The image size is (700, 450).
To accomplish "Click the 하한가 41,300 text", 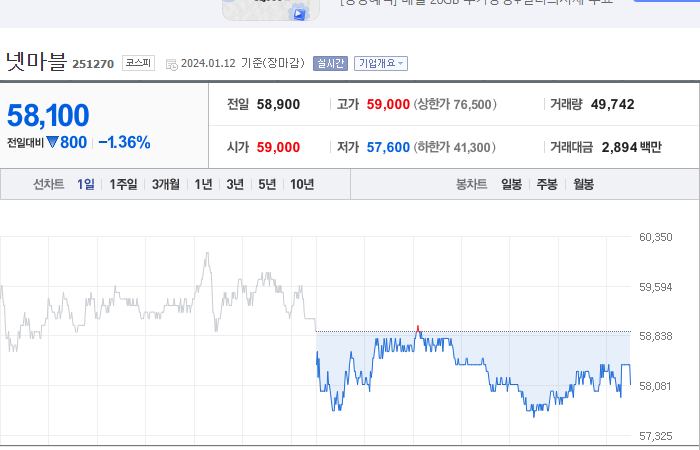I will (454, 147).
